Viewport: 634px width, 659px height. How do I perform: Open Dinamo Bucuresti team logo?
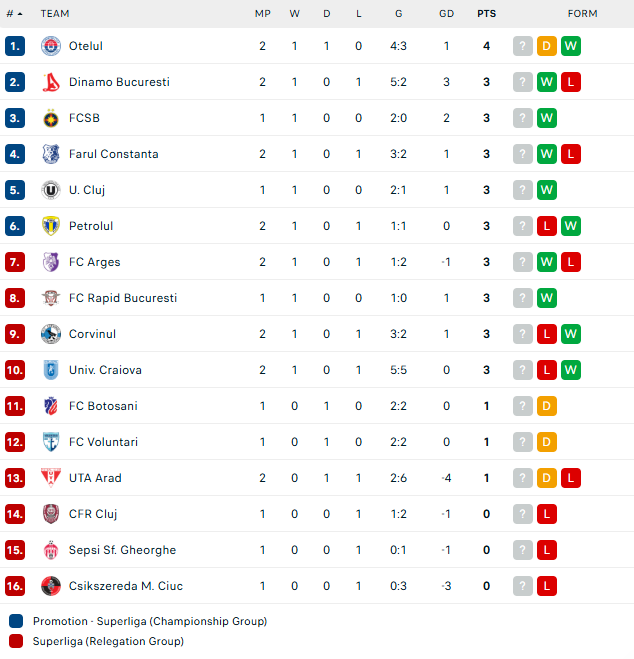[51, 82]
